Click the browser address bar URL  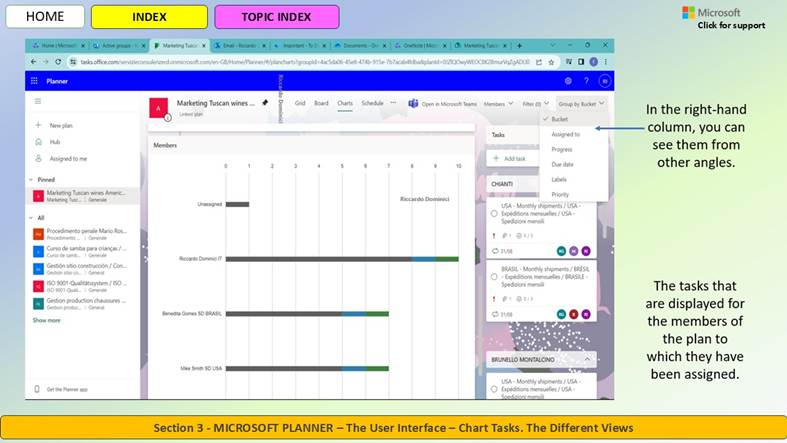[x=305, y=62]
